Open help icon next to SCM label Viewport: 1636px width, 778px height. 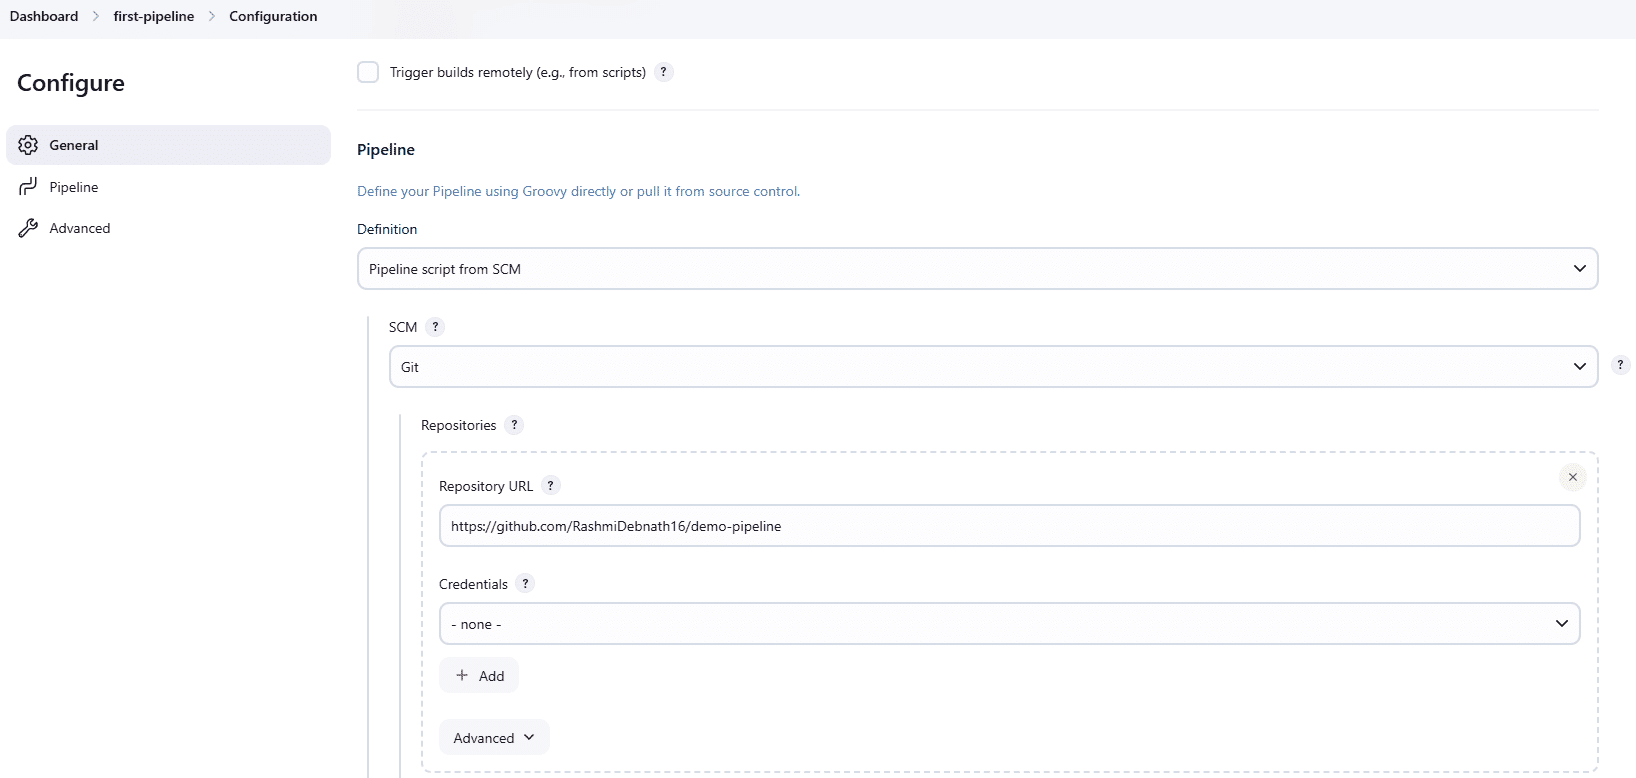(435, 327)
